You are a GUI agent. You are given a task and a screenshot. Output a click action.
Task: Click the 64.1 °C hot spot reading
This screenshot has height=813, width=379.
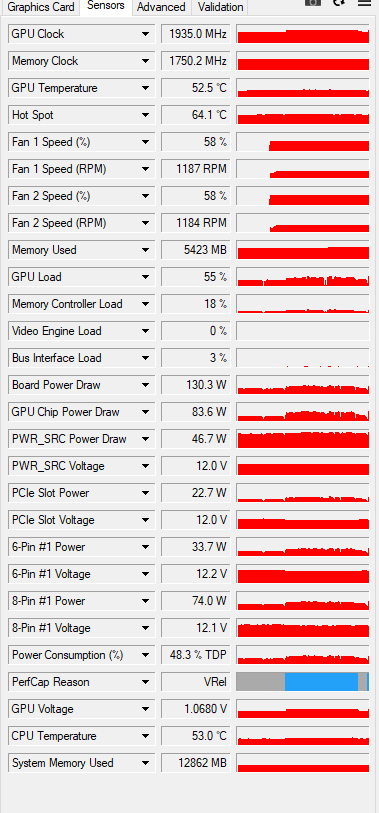[x=195, y=115]
